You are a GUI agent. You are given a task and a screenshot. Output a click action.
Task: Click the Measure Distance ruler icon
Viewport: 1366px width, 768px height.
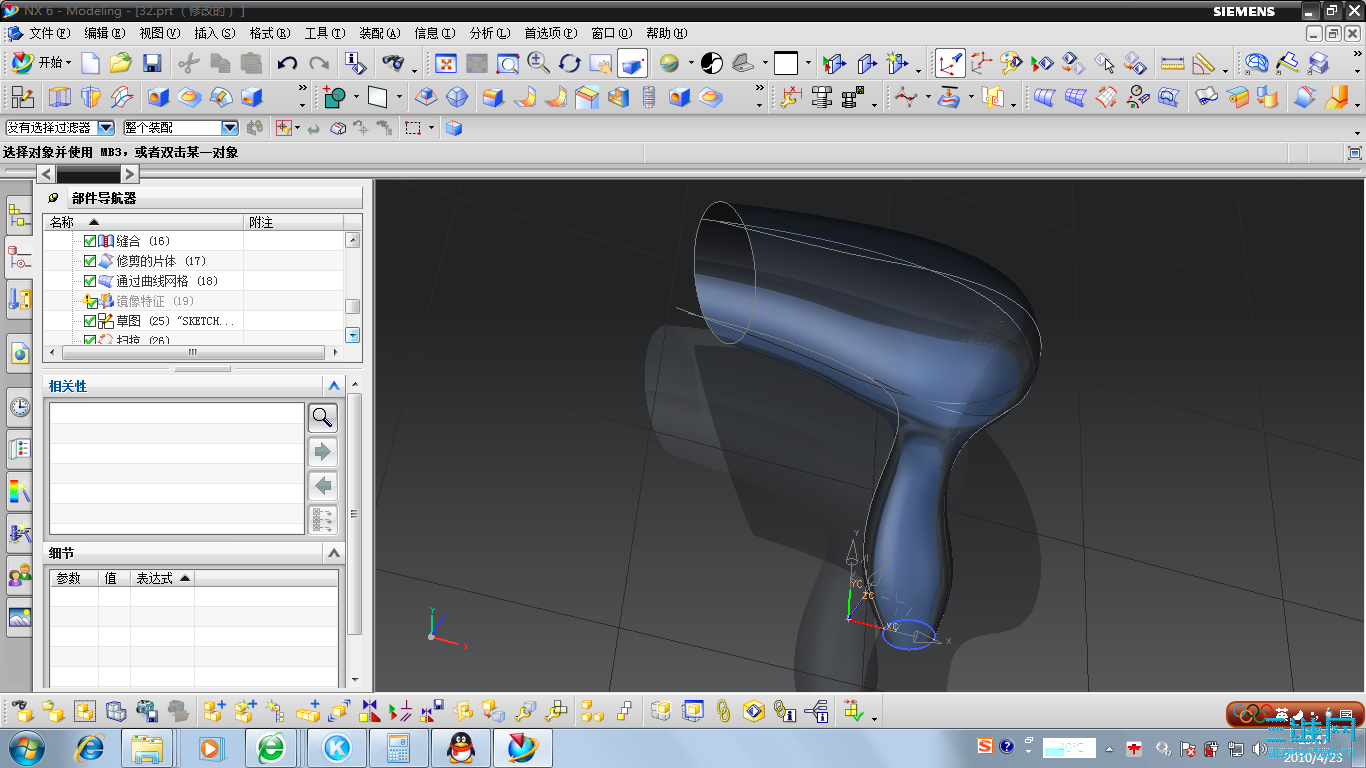point(1172,63)
